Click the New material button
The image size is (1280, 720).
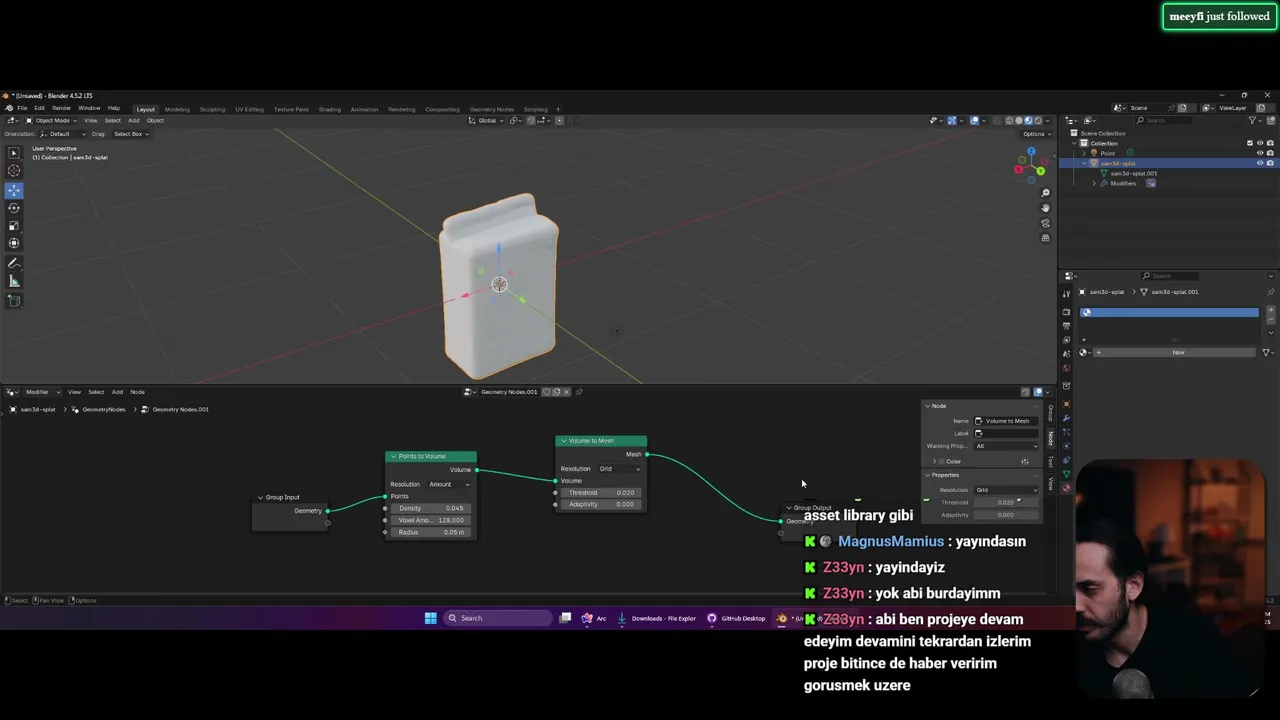(1178, 352)
